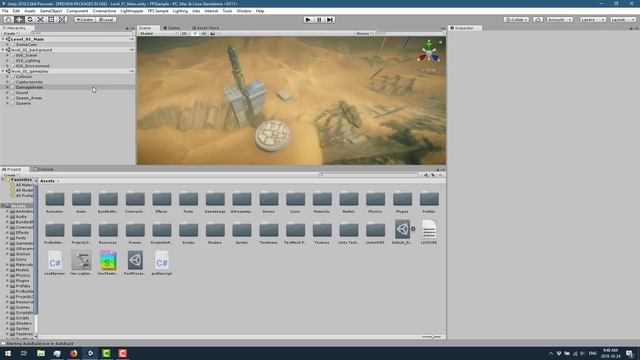This screenshot has height=360, width=640.
Task: Open the Effects folder thumbnail
Action: [162, 202]
